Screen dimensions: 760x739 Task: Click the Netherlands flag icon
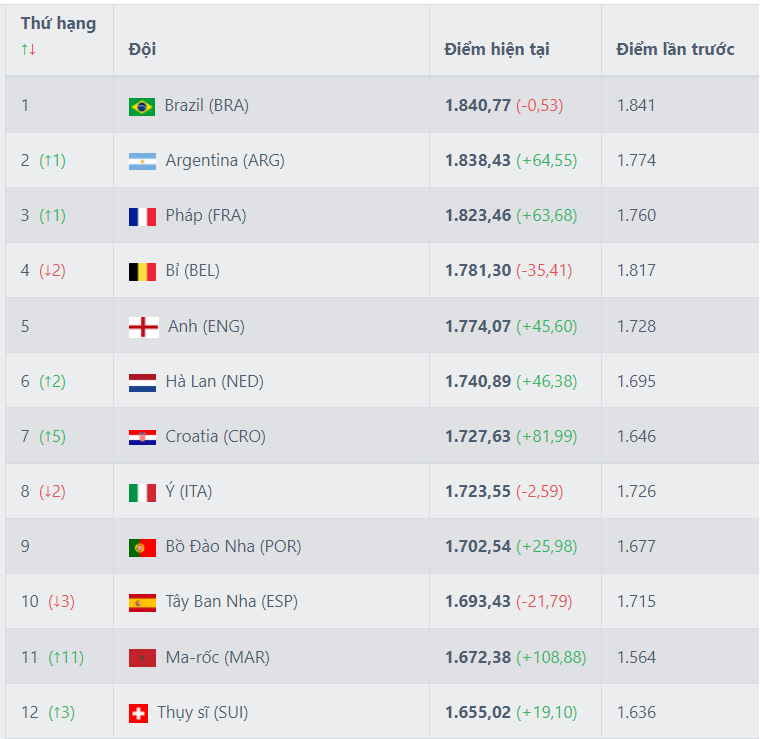click(142, 382)
